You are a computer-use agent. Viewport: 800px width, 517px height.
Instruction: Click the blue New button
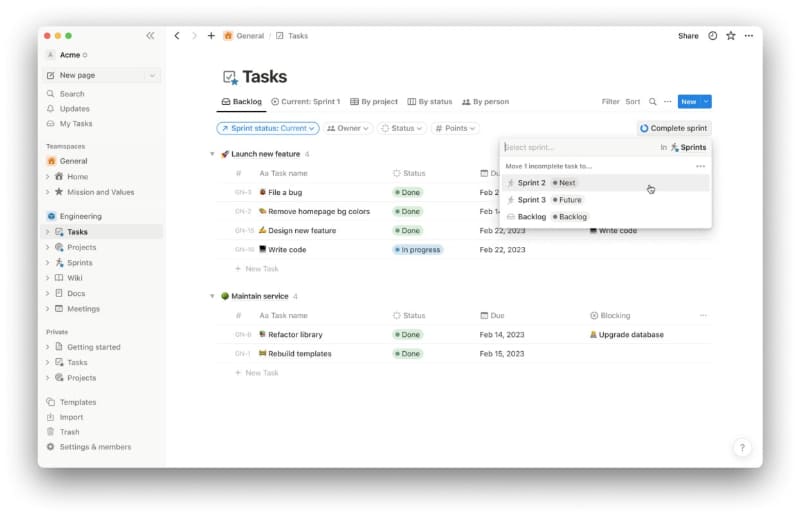tap(689, 102)
